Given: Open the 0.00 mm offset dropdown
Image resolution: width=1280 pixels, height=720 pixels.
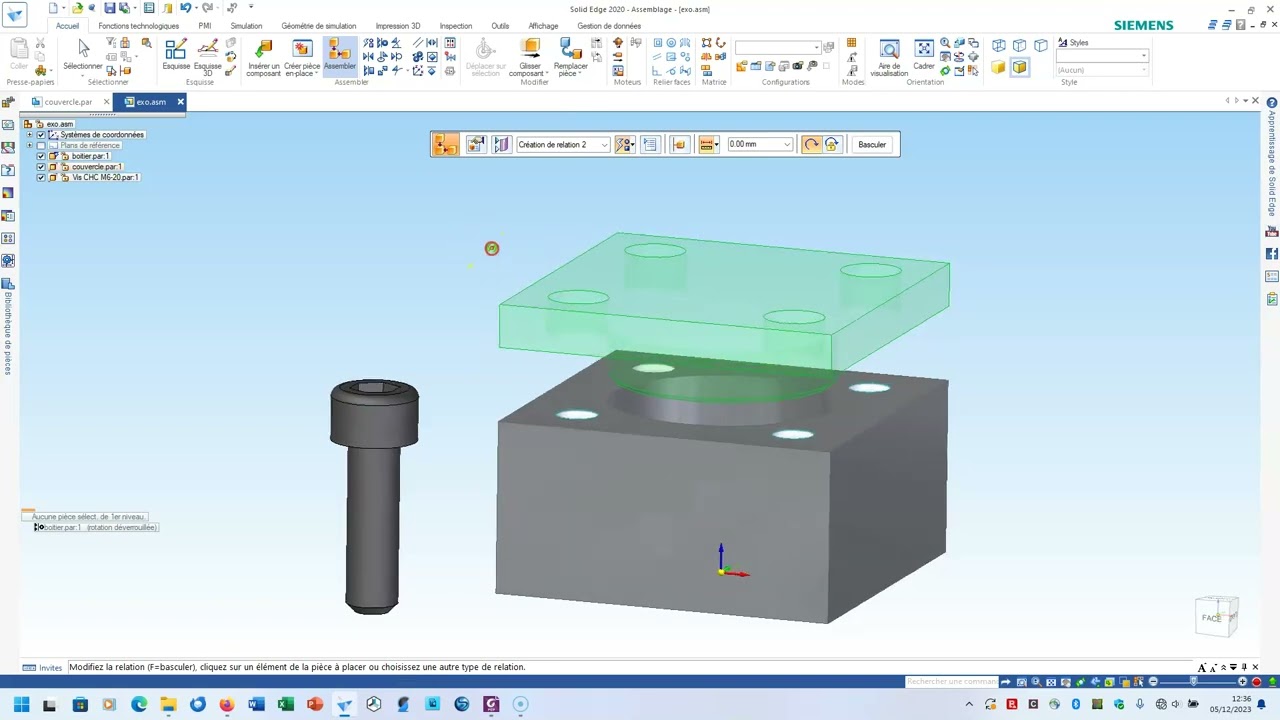Looking at the screenshot, I should coord(787,145).
